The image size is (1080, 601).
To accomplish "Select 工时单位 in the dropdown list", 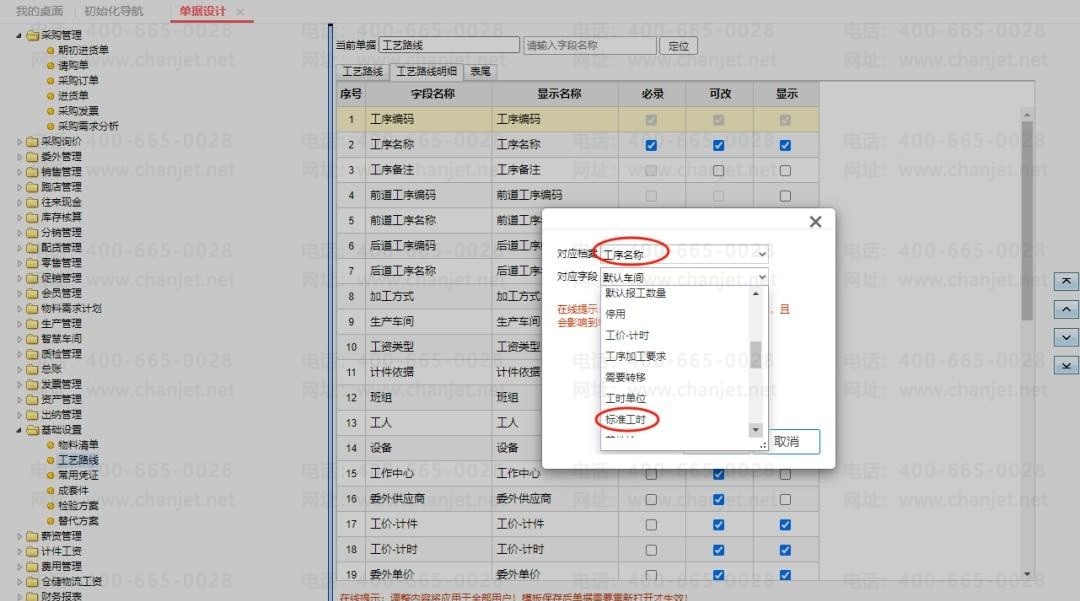I will pos(626,399).
